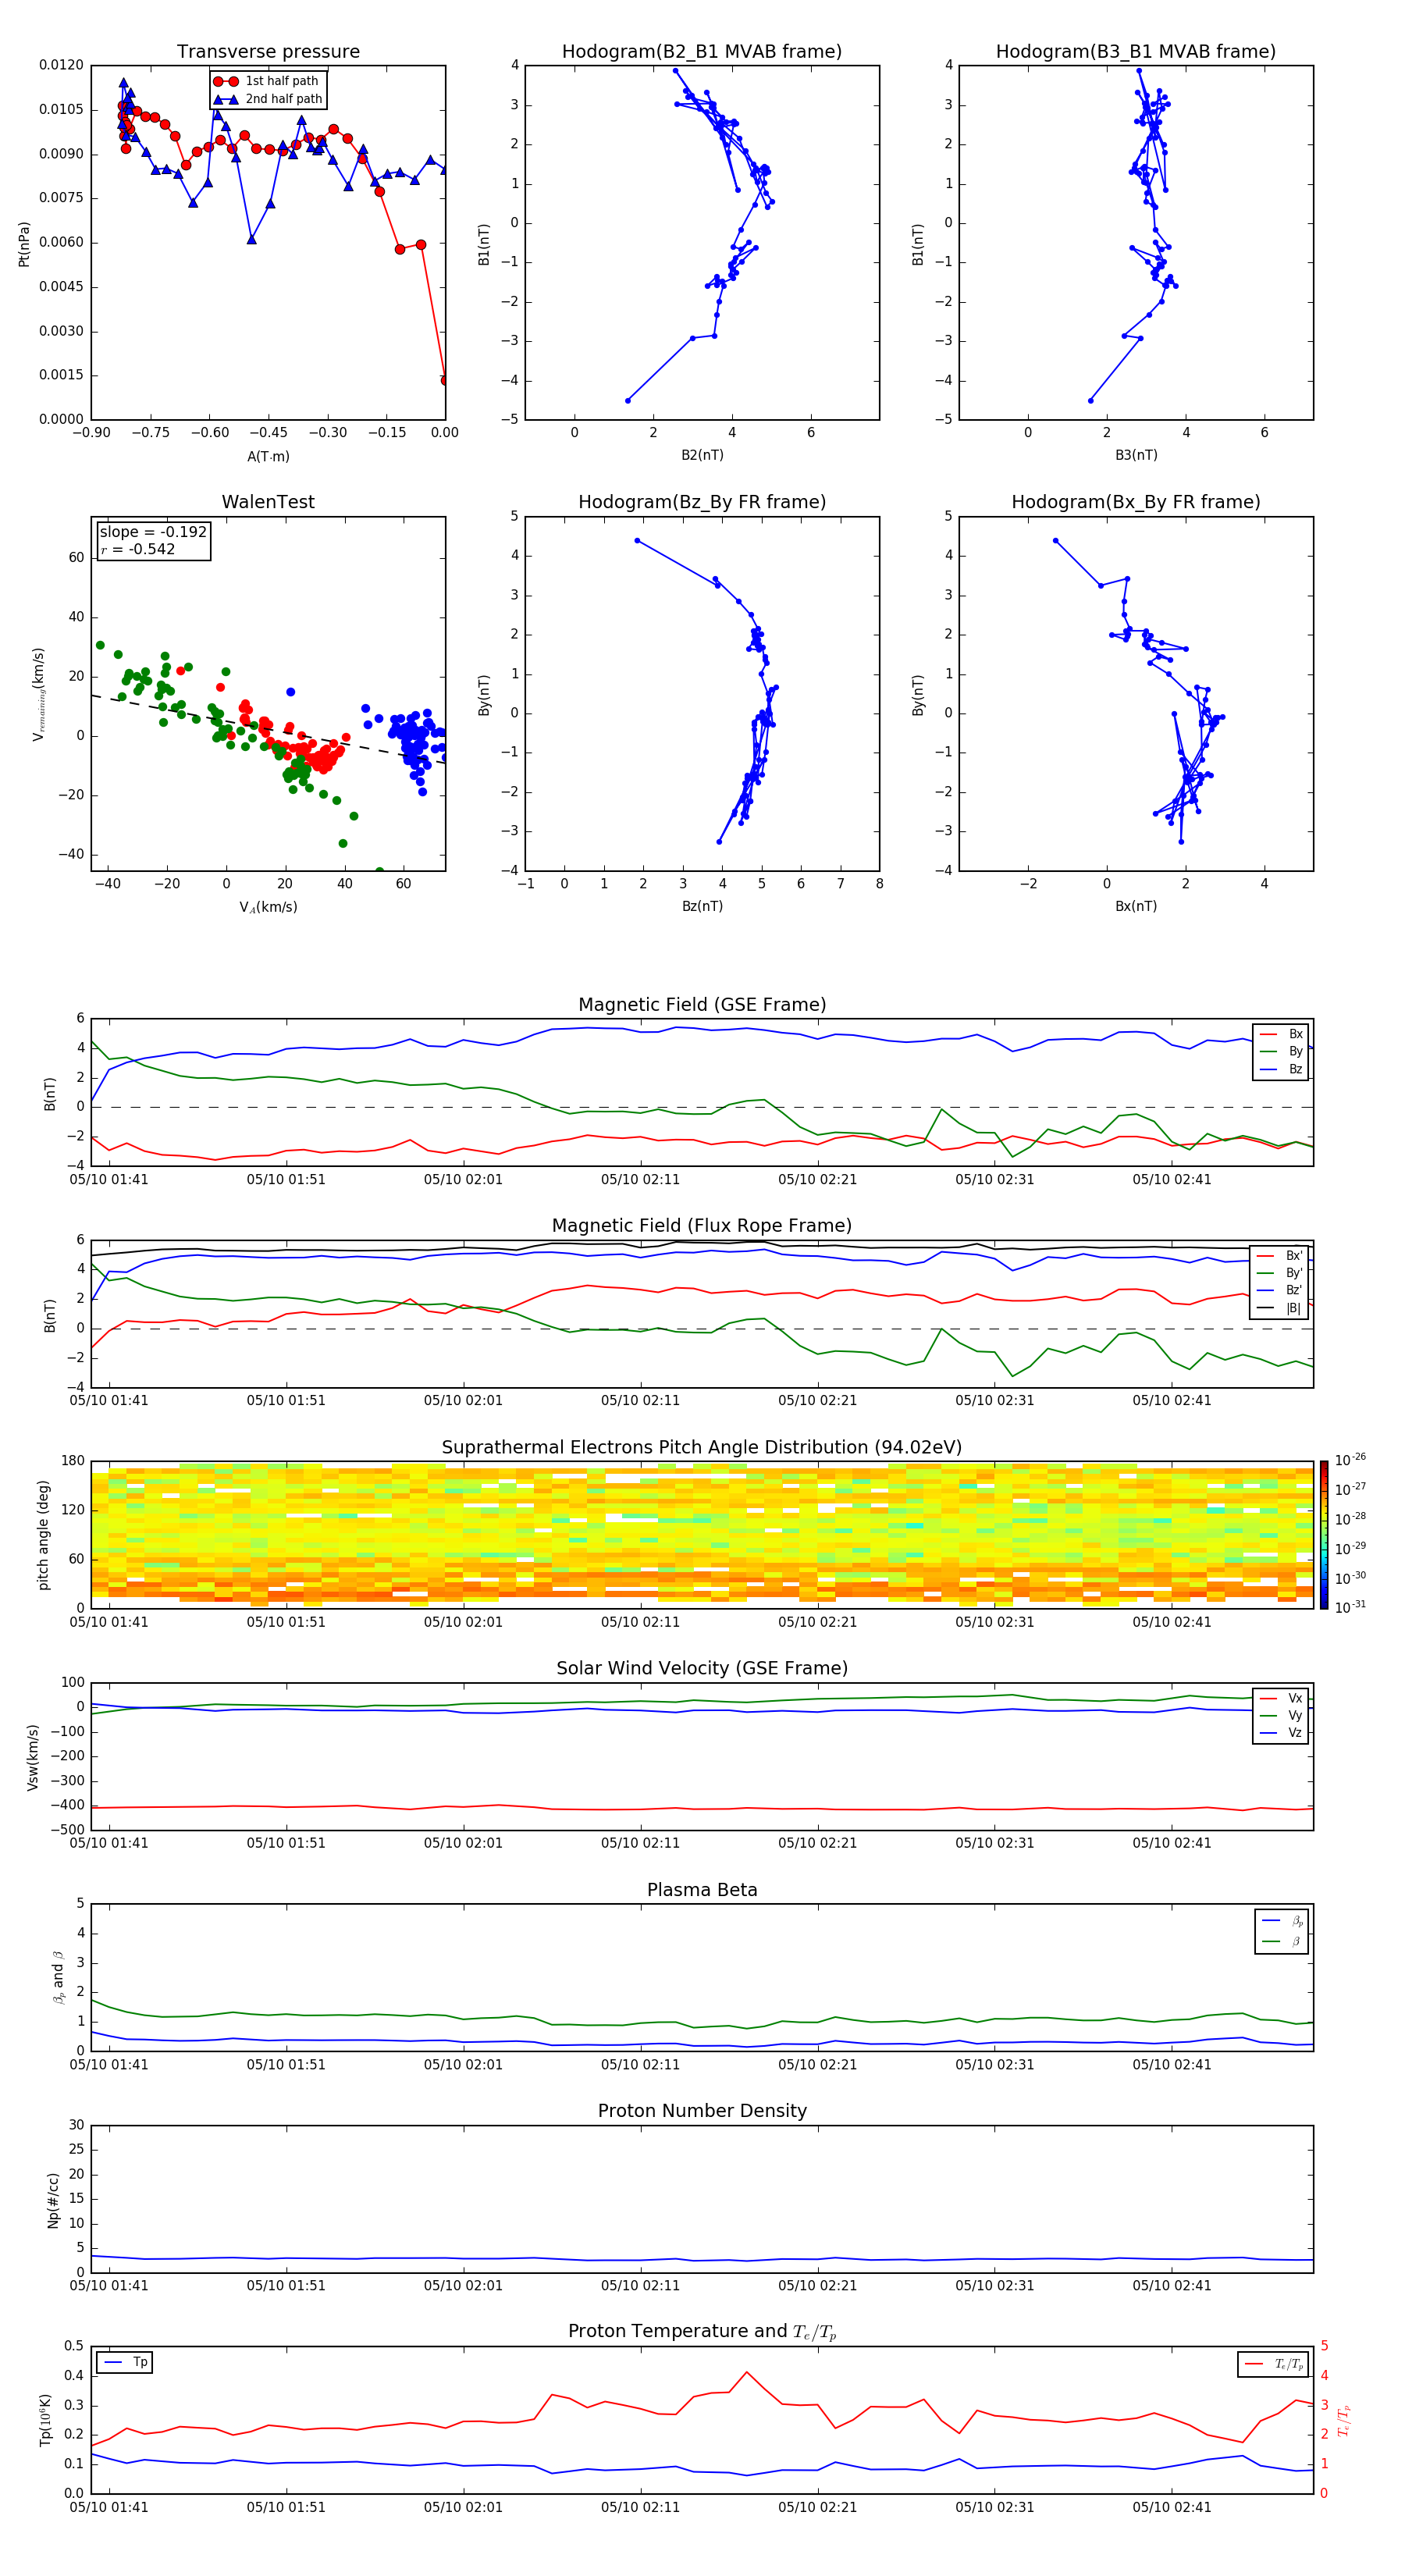The height and width of the screenshot is (2576, 1405).
Task: Click the "V_remaining(km/s)" y-axis label
Action: (x=38, y=694)
